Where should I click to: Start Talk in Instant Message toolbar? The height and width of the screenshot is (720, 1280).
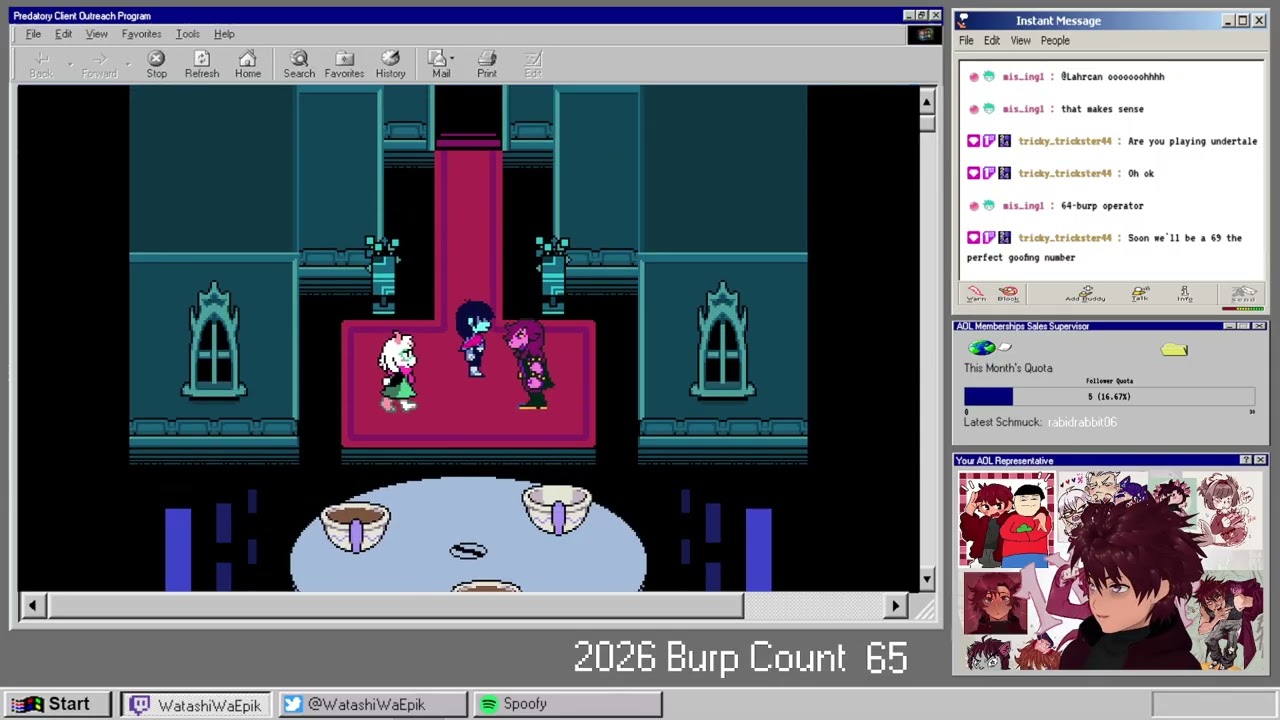coord(1140,294)
